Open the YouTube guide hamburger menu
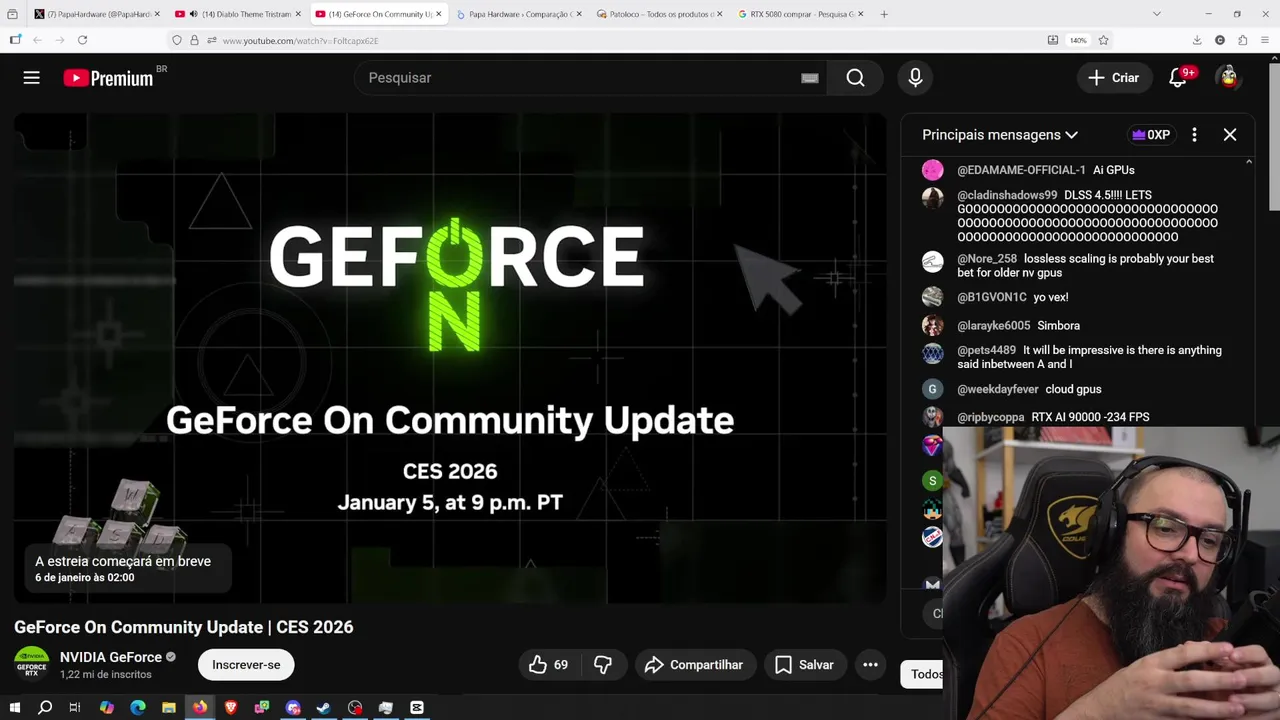The width and height of the screenshot is (1280, 720). click(32, 77)
